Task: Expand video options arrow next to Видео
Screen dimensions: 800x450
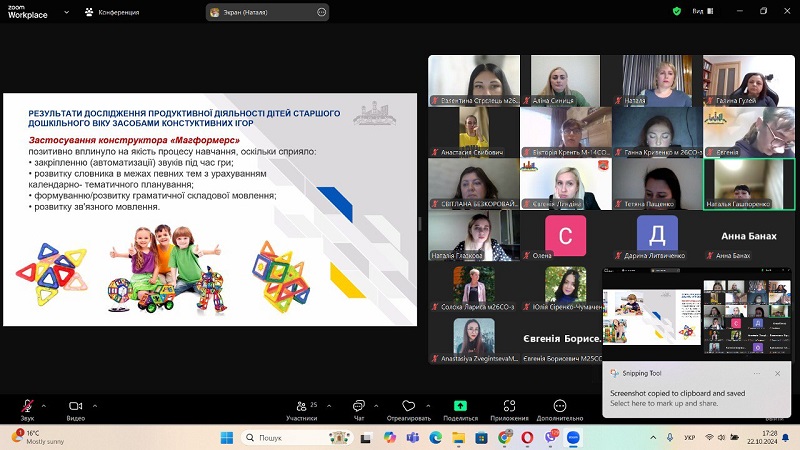Action: pos(95,406)
